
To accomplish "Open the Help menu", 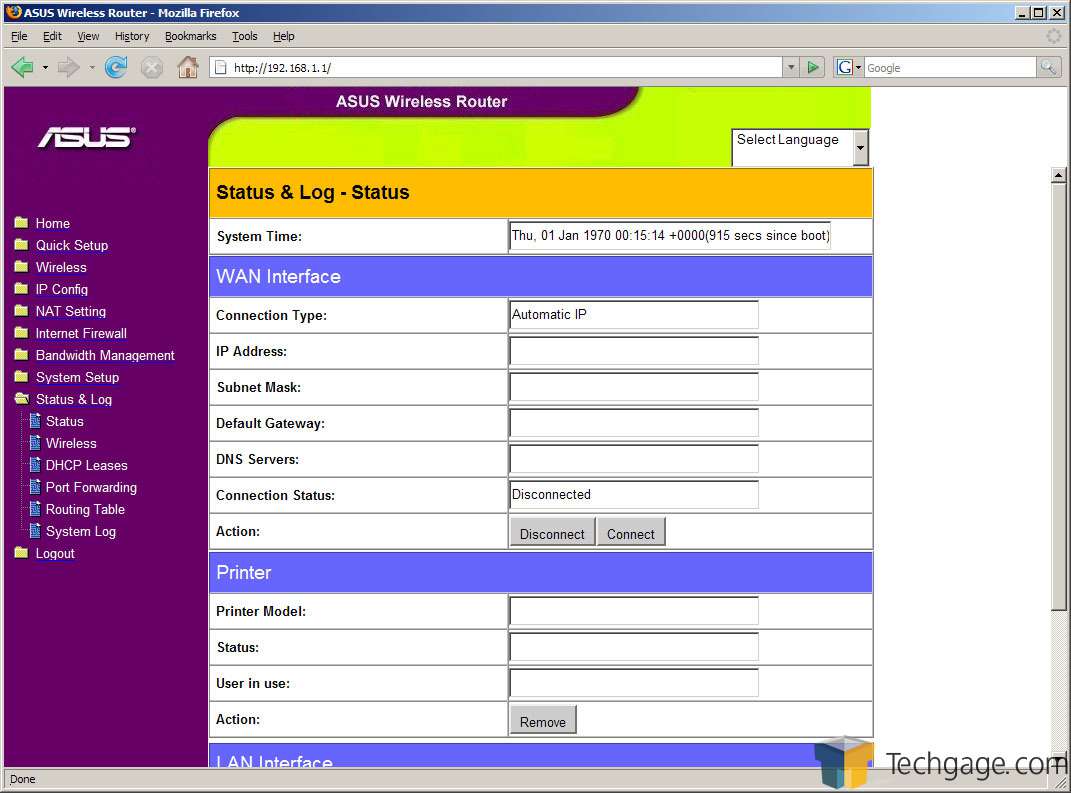I will (283, 36).
